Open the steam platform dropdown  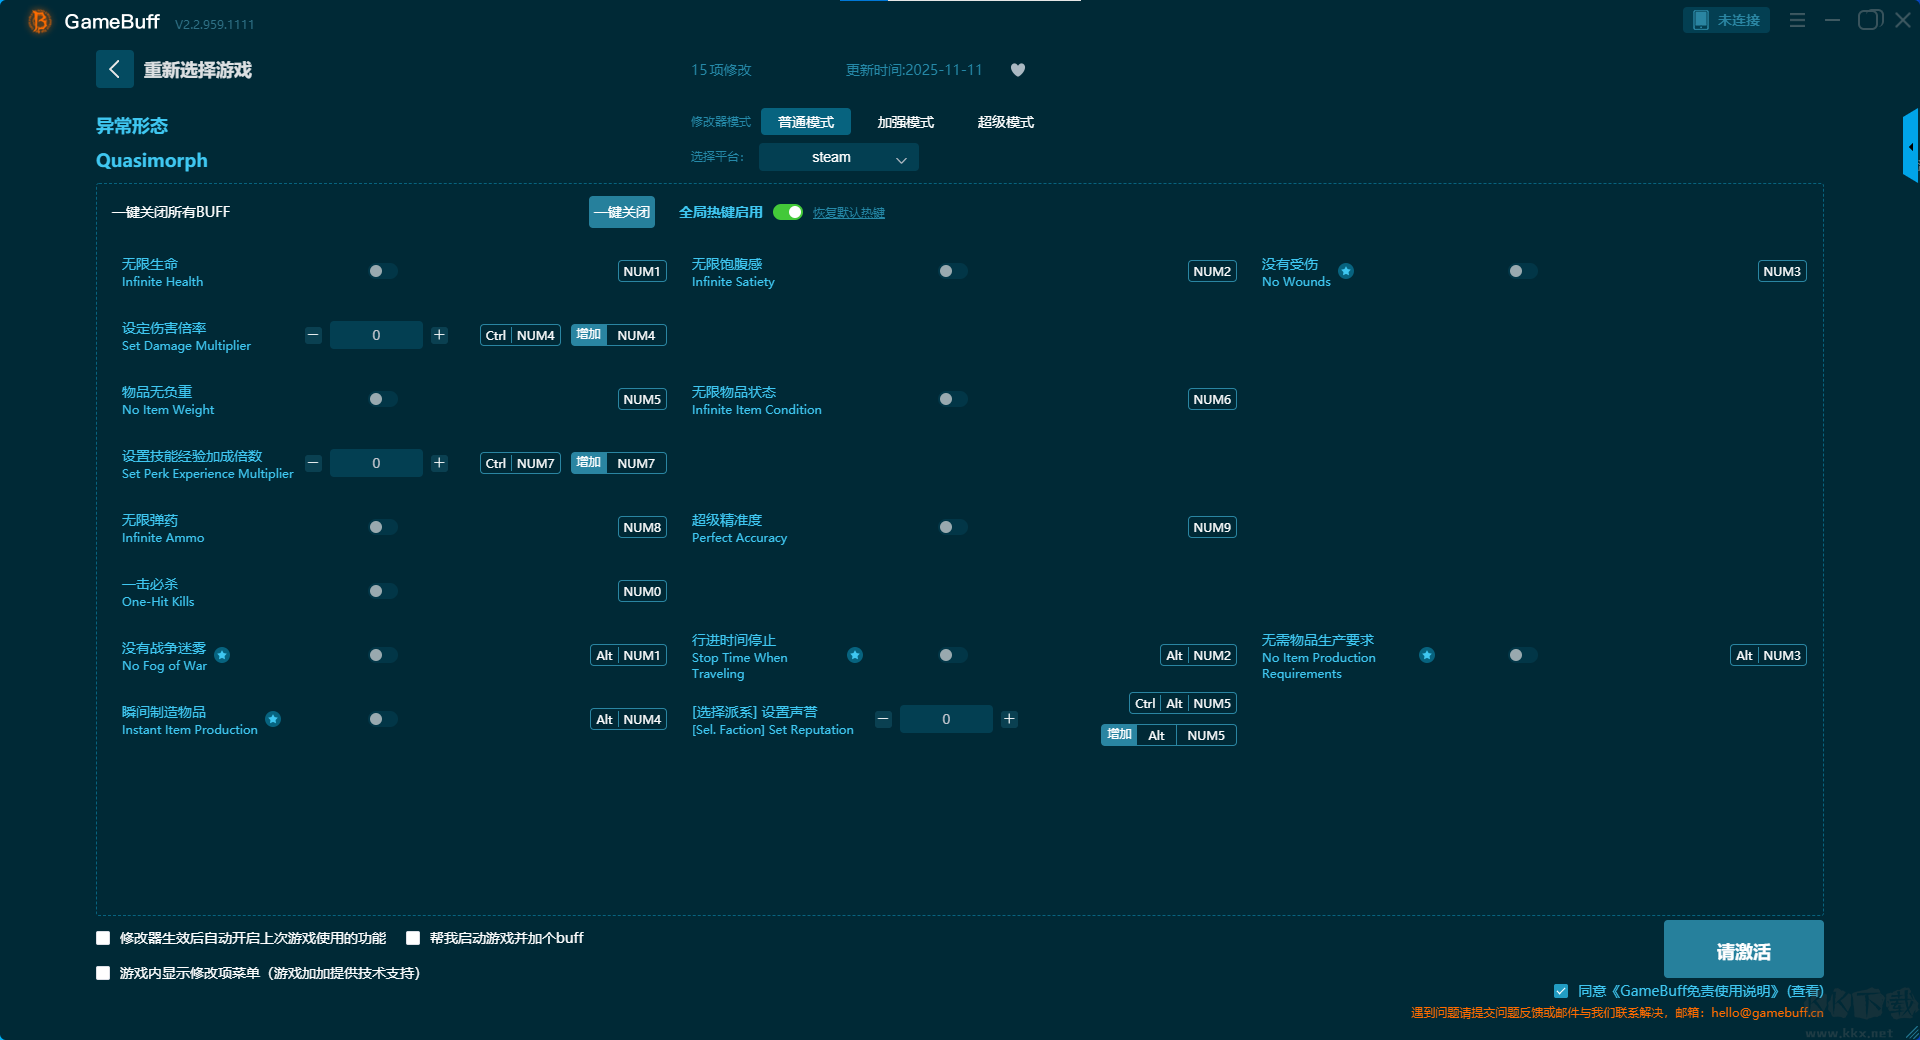click(x=838, y=157)
